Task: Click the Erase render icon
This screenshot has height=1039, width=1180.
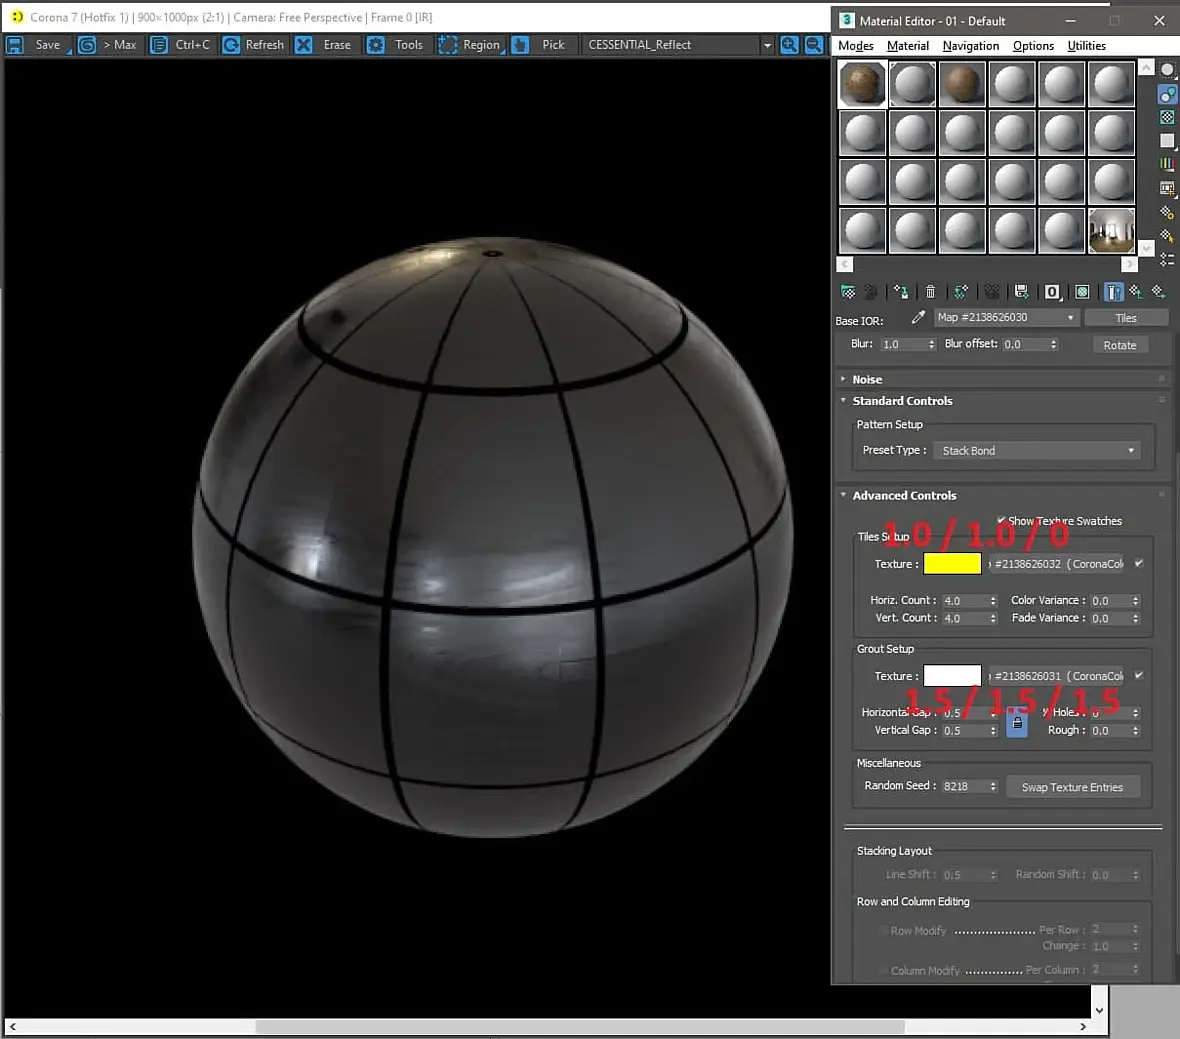Action: [x=304, y=45]
